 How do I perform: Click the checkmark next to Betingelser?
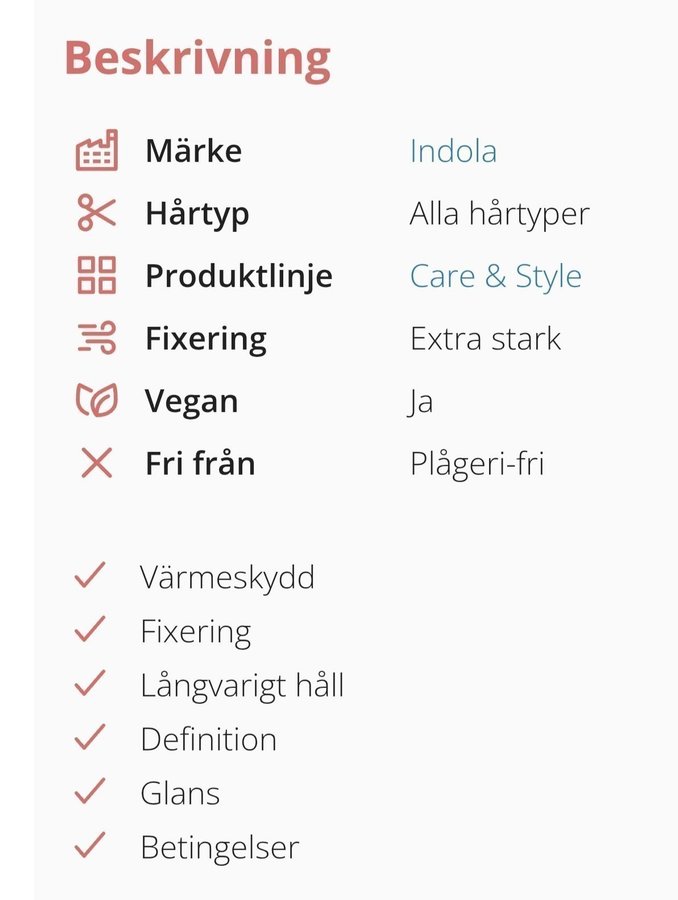pyautogui.click(x=90, y=846)
